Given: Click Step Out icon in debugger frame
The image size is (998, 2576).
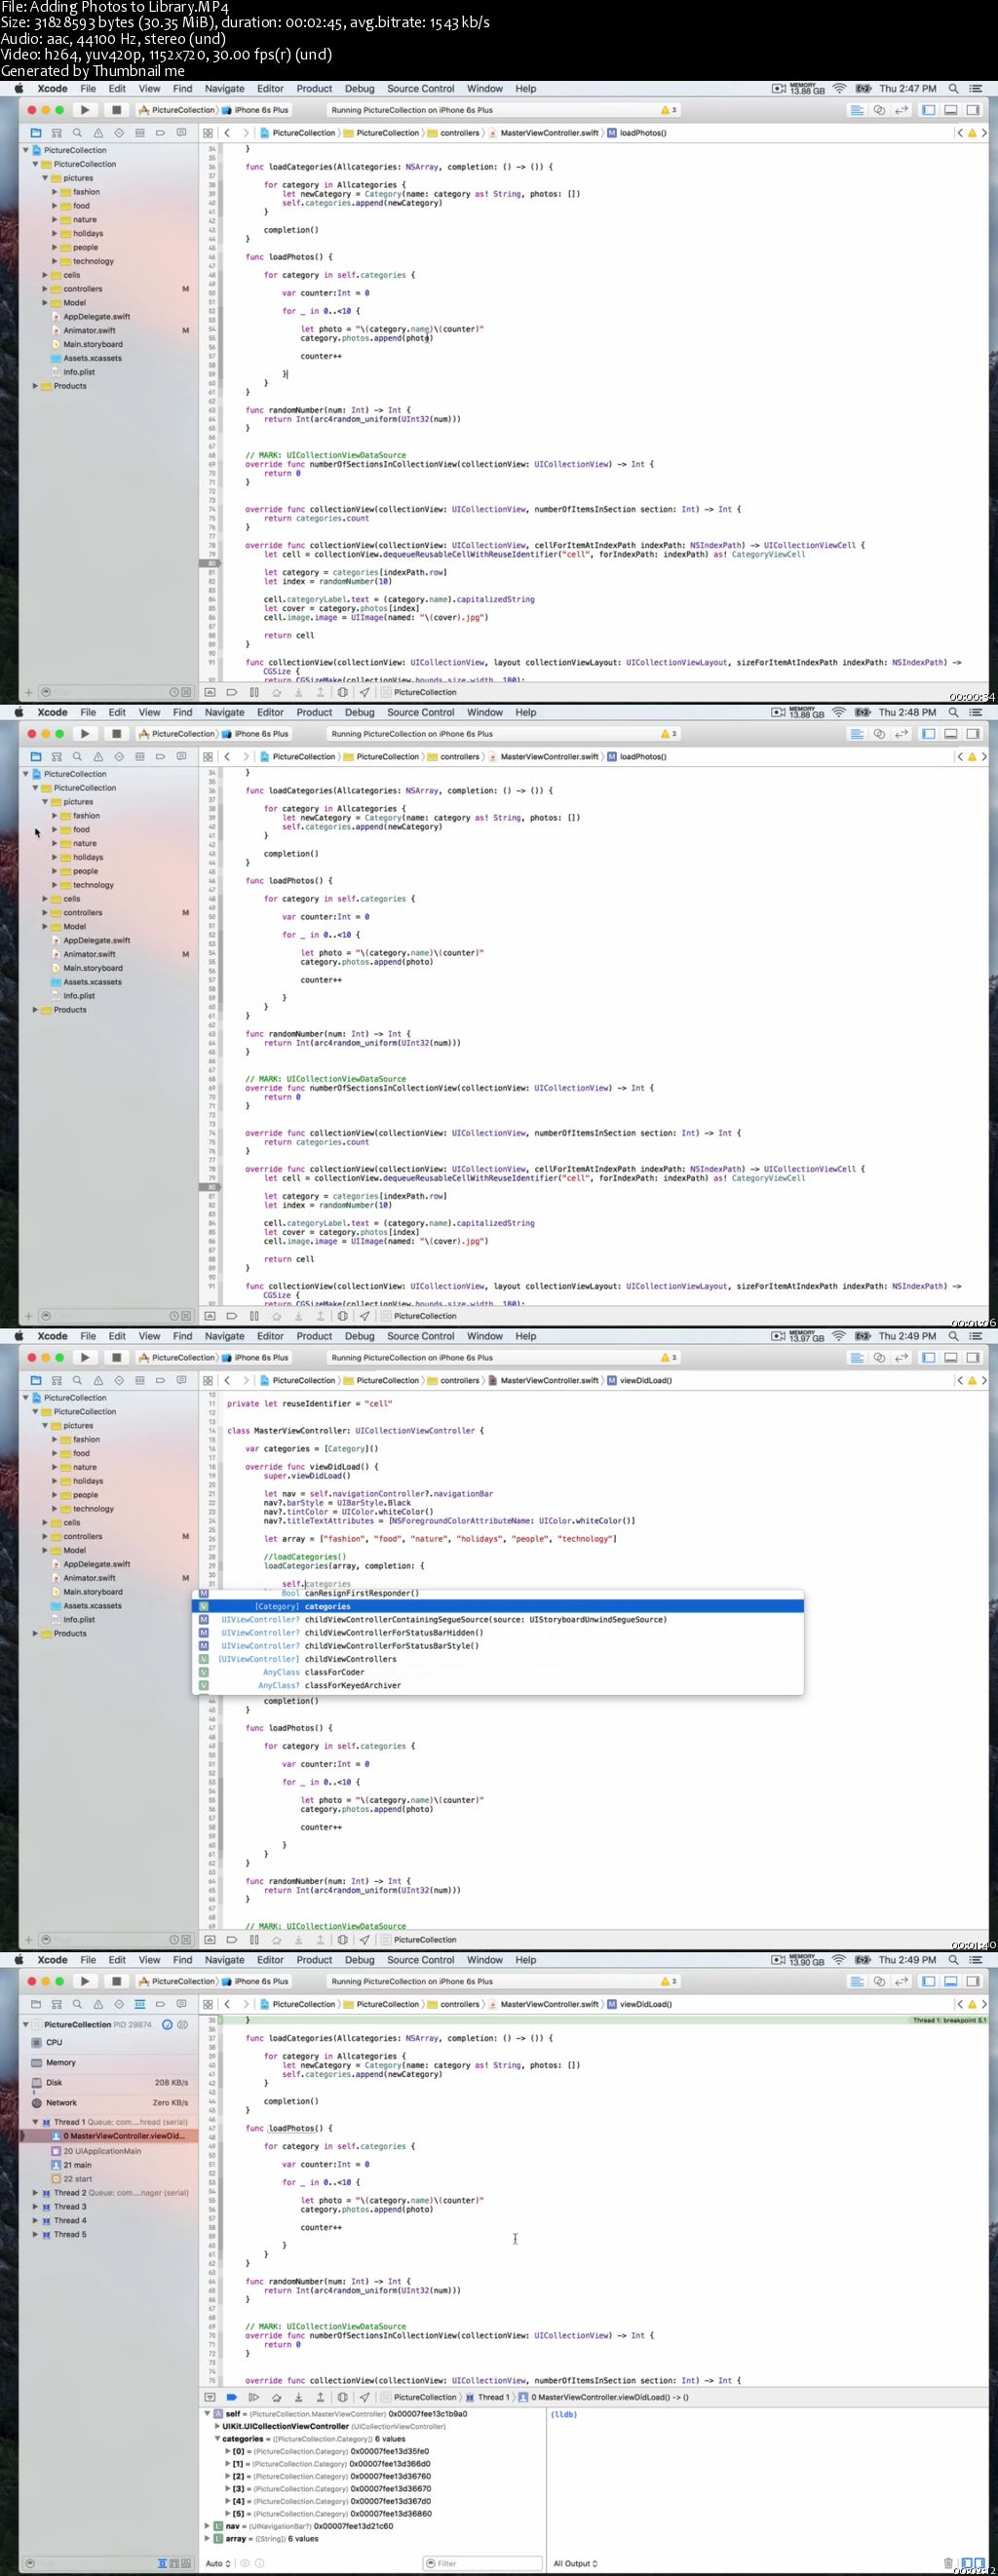Looking at the screenshot, I should pos(320,2397).
